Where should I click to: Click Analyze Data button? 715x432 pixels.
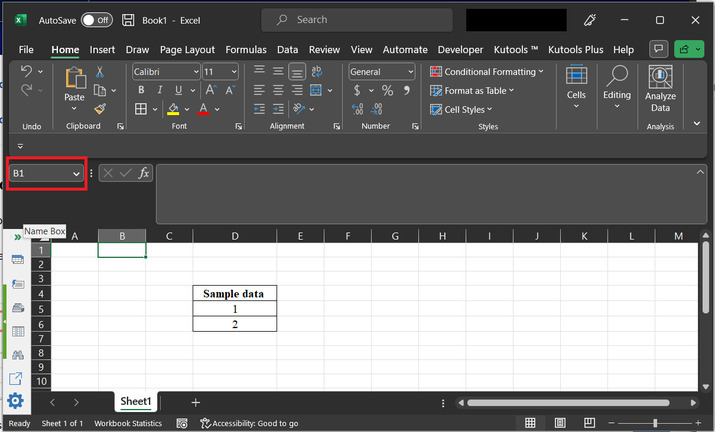[660, 89]
